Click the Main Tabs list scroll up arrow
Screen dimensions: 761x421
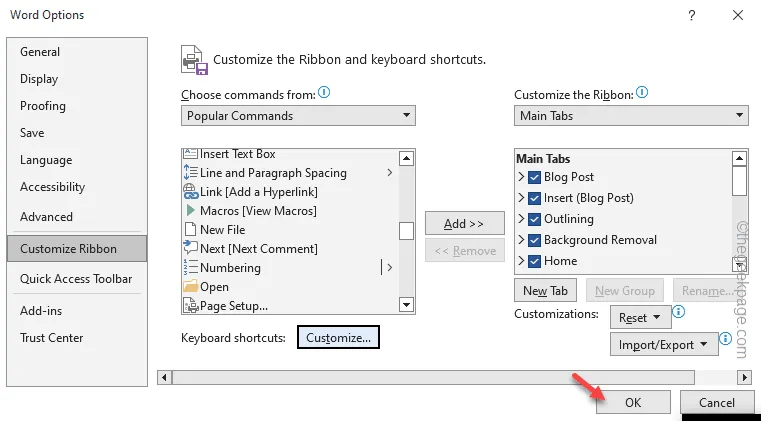(739, 158)
